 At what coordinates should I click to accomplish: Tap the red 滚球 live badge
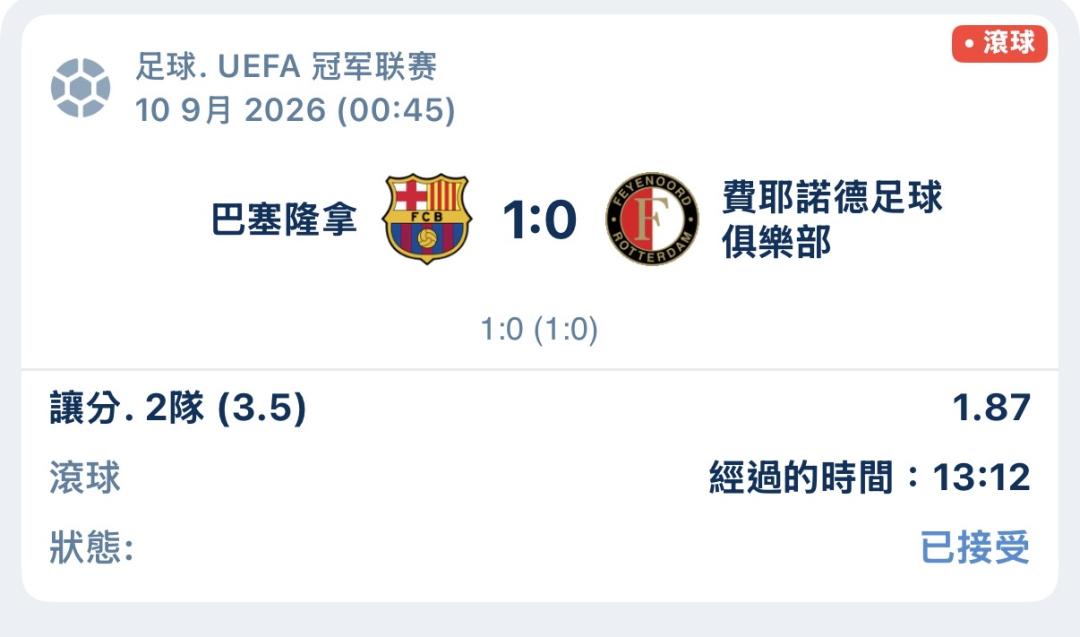[999, 43]
